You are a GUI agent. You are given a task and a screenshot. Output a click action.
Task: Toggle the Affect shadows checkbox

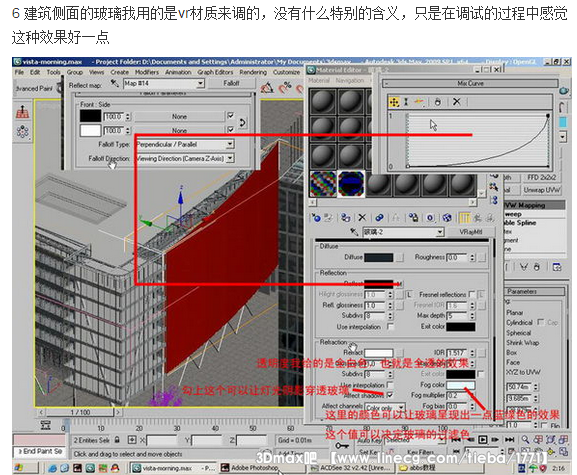tap(390, 395)
